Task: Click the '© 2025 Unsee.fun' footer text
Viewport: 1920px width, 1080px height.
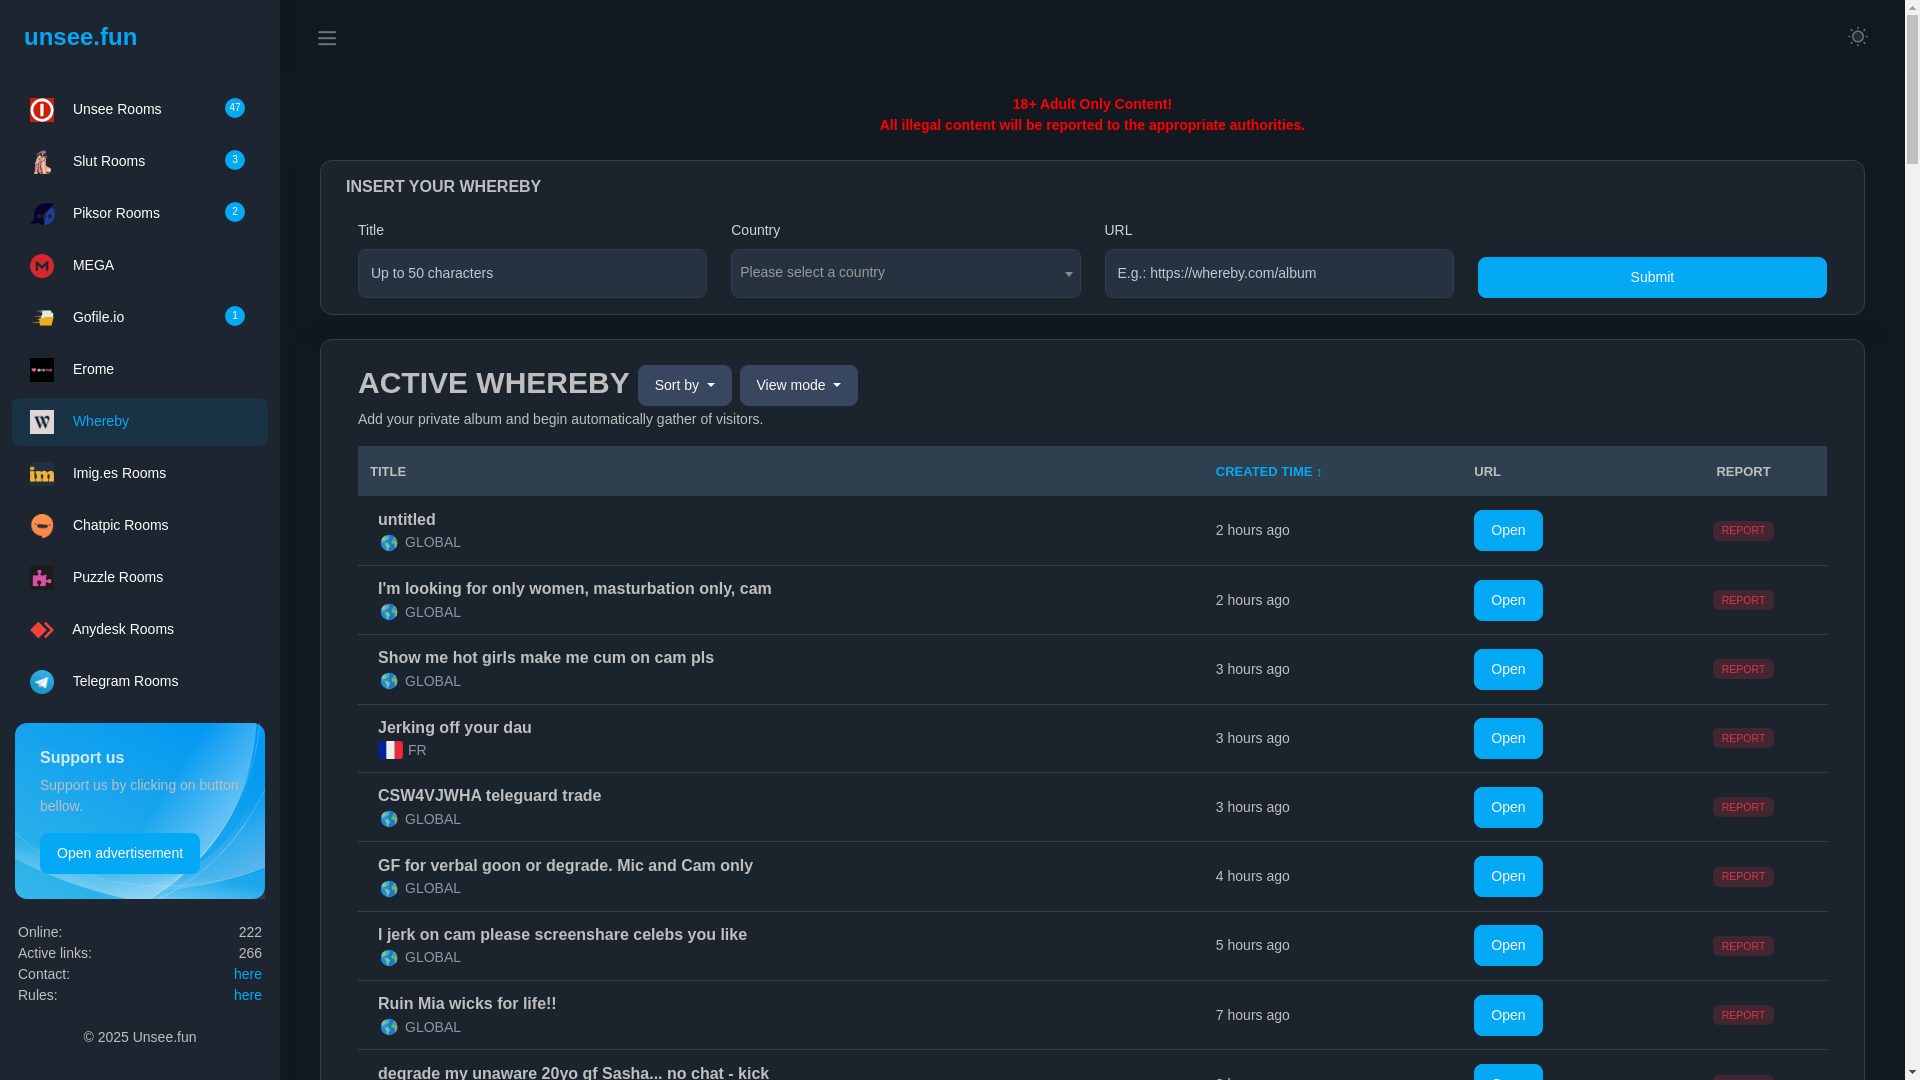Action: 140,1037
